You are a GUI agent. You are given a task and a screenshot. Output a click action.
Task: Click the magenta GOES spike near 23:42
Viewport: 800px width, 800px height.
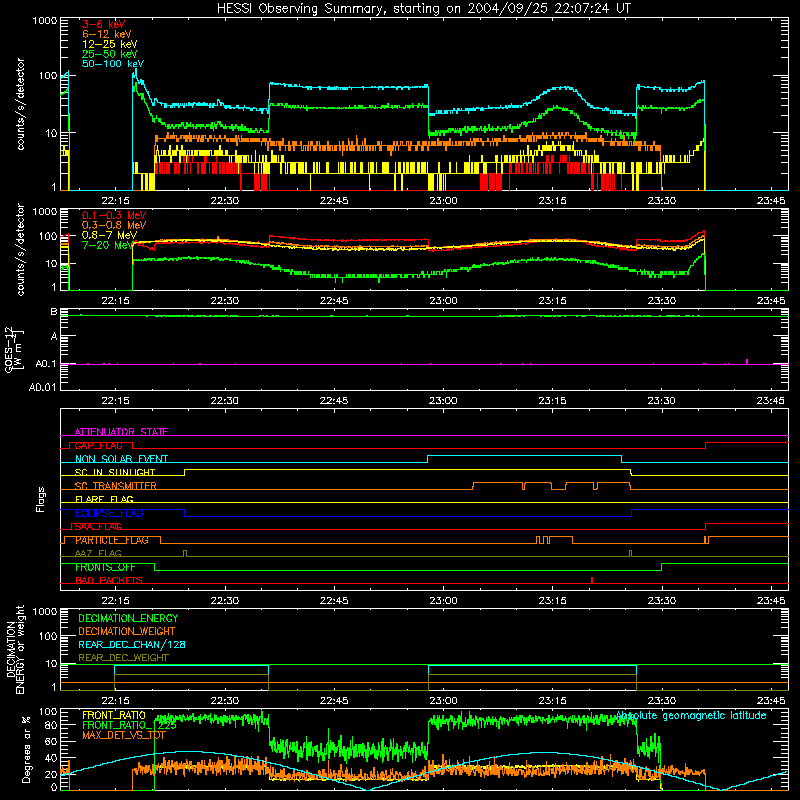(747, 361)
